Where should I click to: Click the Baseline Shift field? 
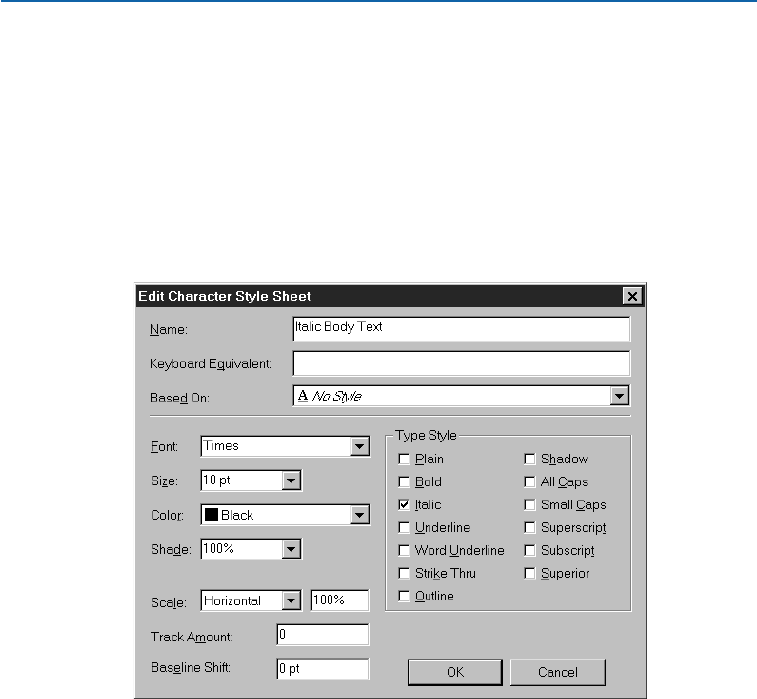[323, 669]
